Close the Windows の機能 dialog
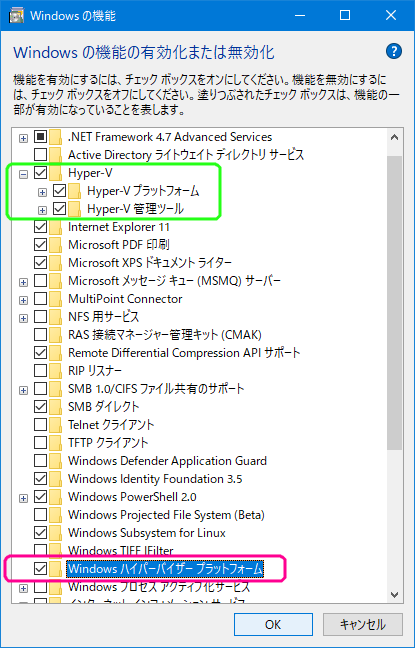The height and width of the screenshot is (648, 415). (x=391, y=16)
